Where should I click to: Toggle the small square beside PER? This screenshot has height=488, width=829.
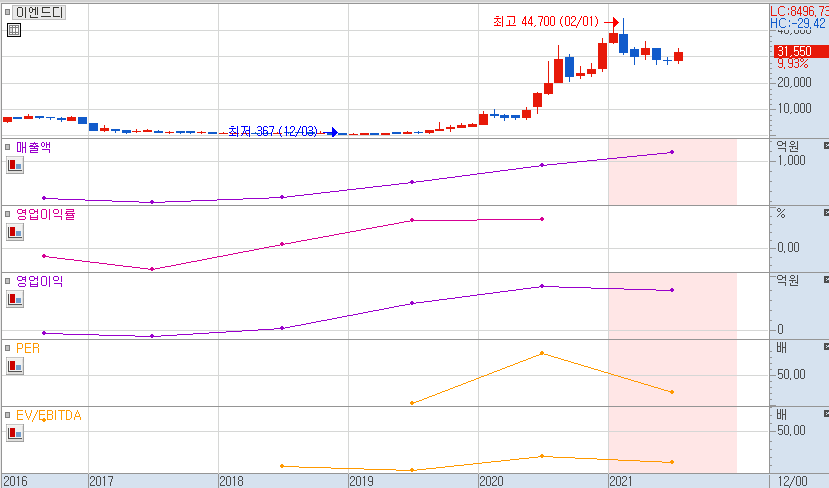coord(7,348)
